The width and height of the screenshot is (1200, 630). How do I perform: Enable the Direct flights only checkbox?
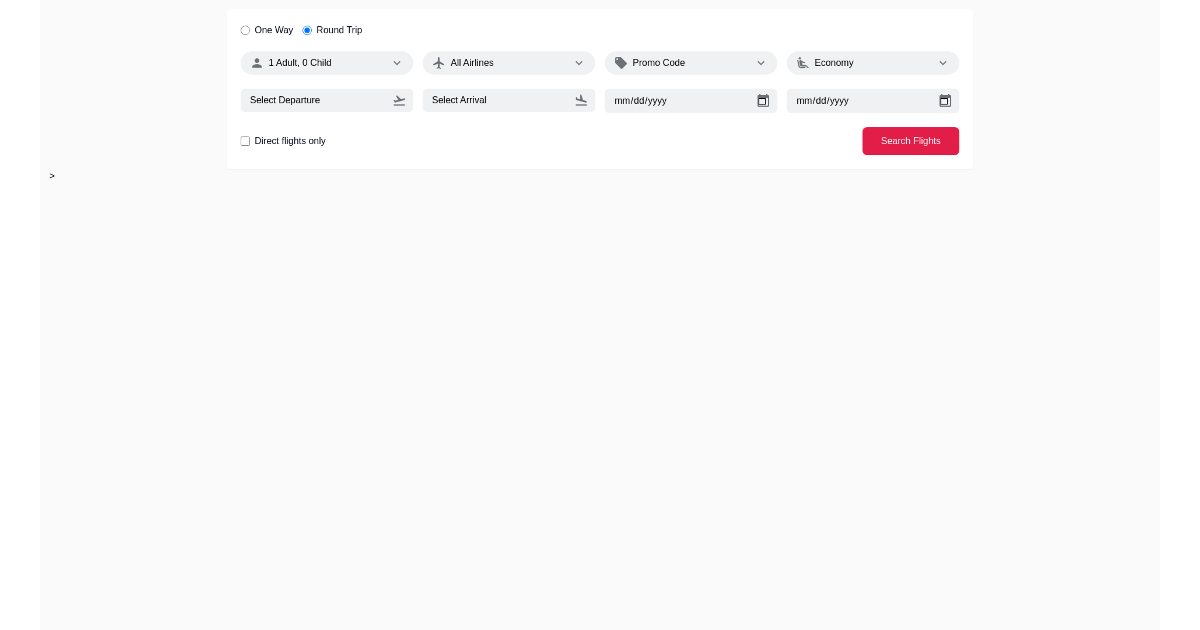(245, 141)
